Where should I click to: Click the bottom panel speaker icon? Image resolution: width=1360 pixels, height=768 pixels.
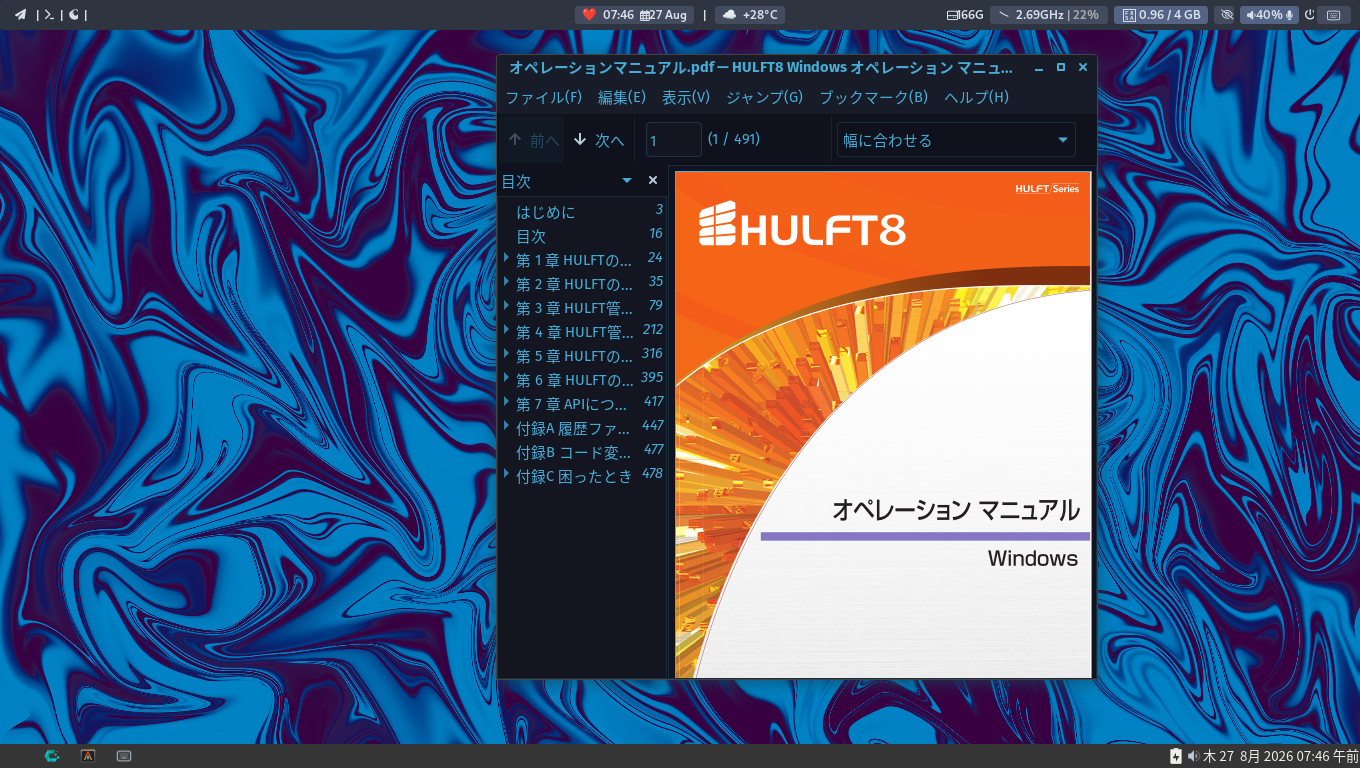coord(1193,756)
